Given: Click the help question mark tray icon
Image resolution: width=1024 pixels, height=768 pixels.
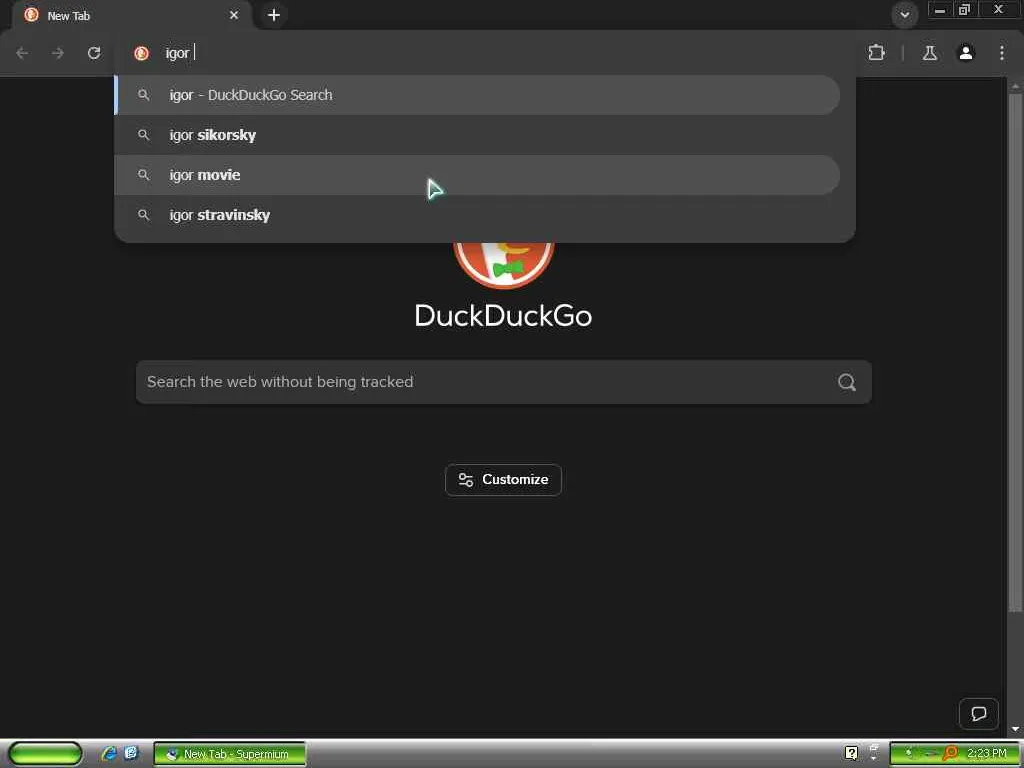Looking at the screenshot, I should 852,754.
